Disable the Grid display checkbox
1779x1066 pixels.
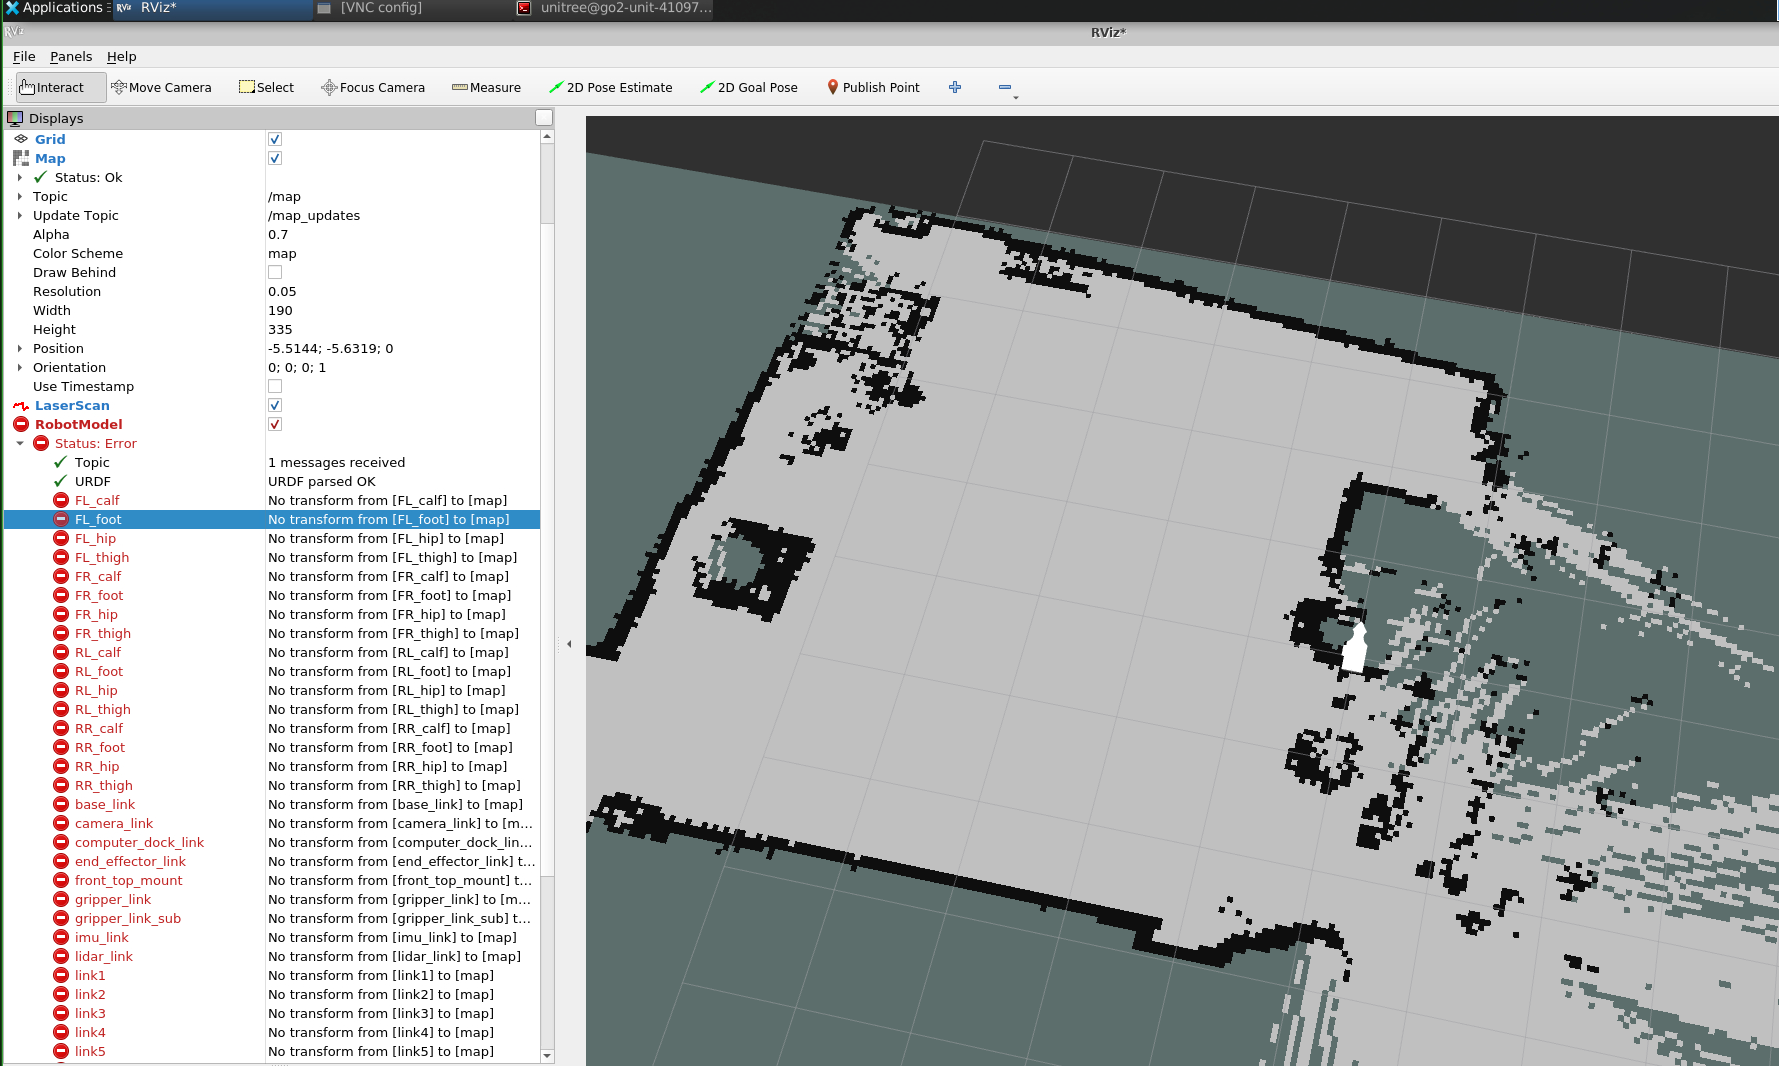[x=275, y=140]
